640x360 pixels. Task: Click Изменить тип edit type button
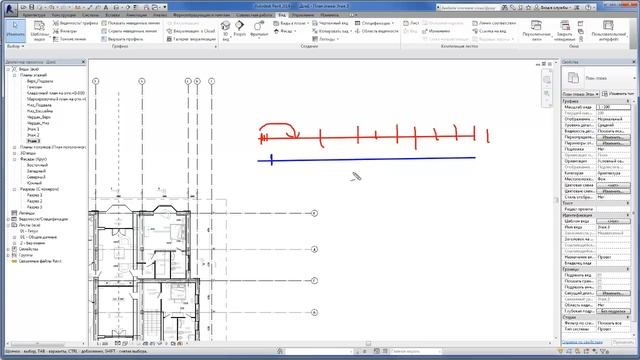[618, 94]
